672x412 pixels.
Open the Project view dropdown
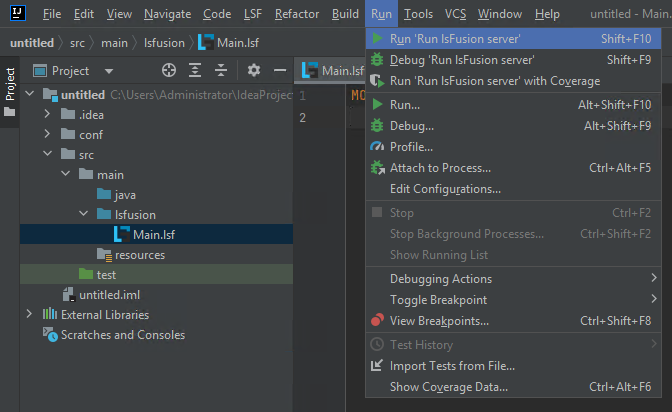pyautogui.click(x=108, y=71)
